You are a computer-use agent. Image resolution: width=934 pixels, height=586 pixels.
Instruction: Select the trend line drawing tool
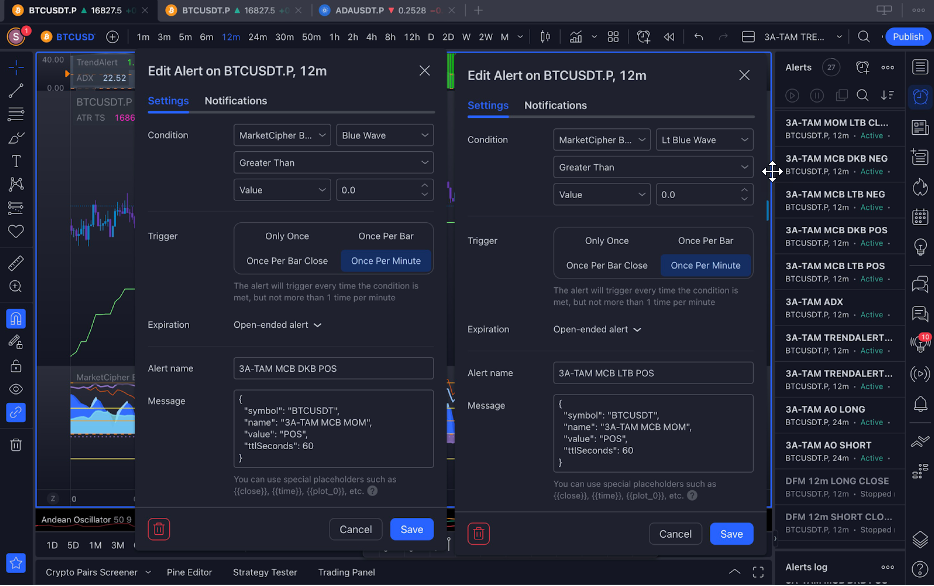point(16,91)
